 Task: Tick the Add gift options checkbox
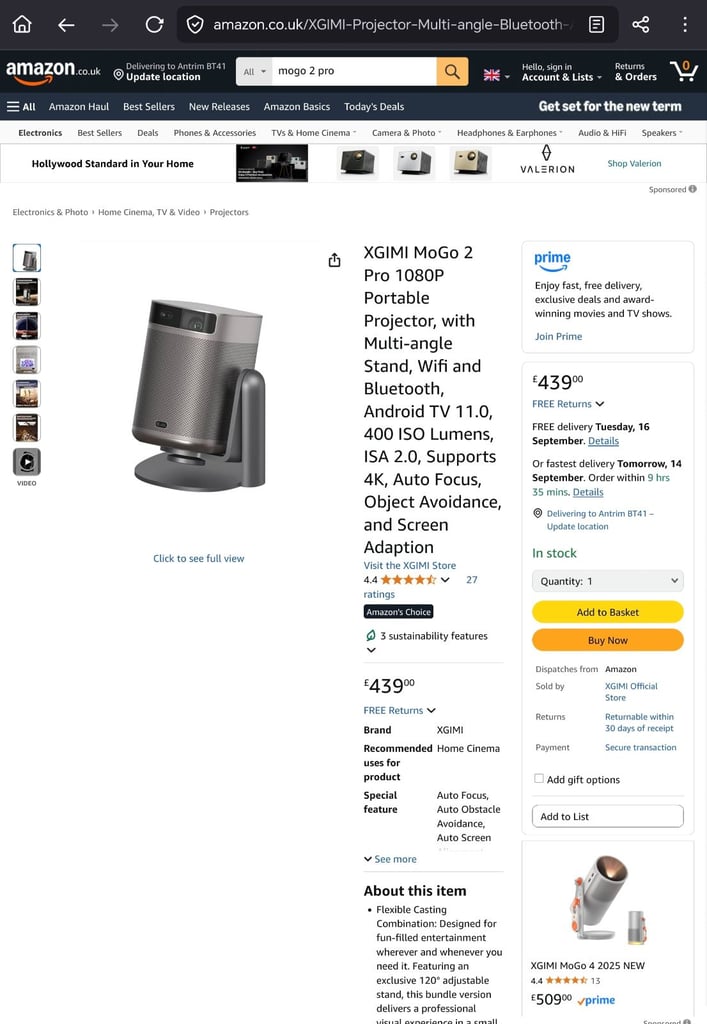pyautogui.click(x=539, y=778)
